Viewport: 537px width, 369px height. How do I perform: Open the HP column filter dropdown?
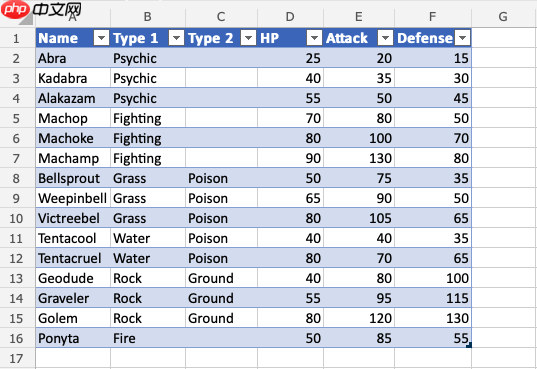[x=314, y=38]
